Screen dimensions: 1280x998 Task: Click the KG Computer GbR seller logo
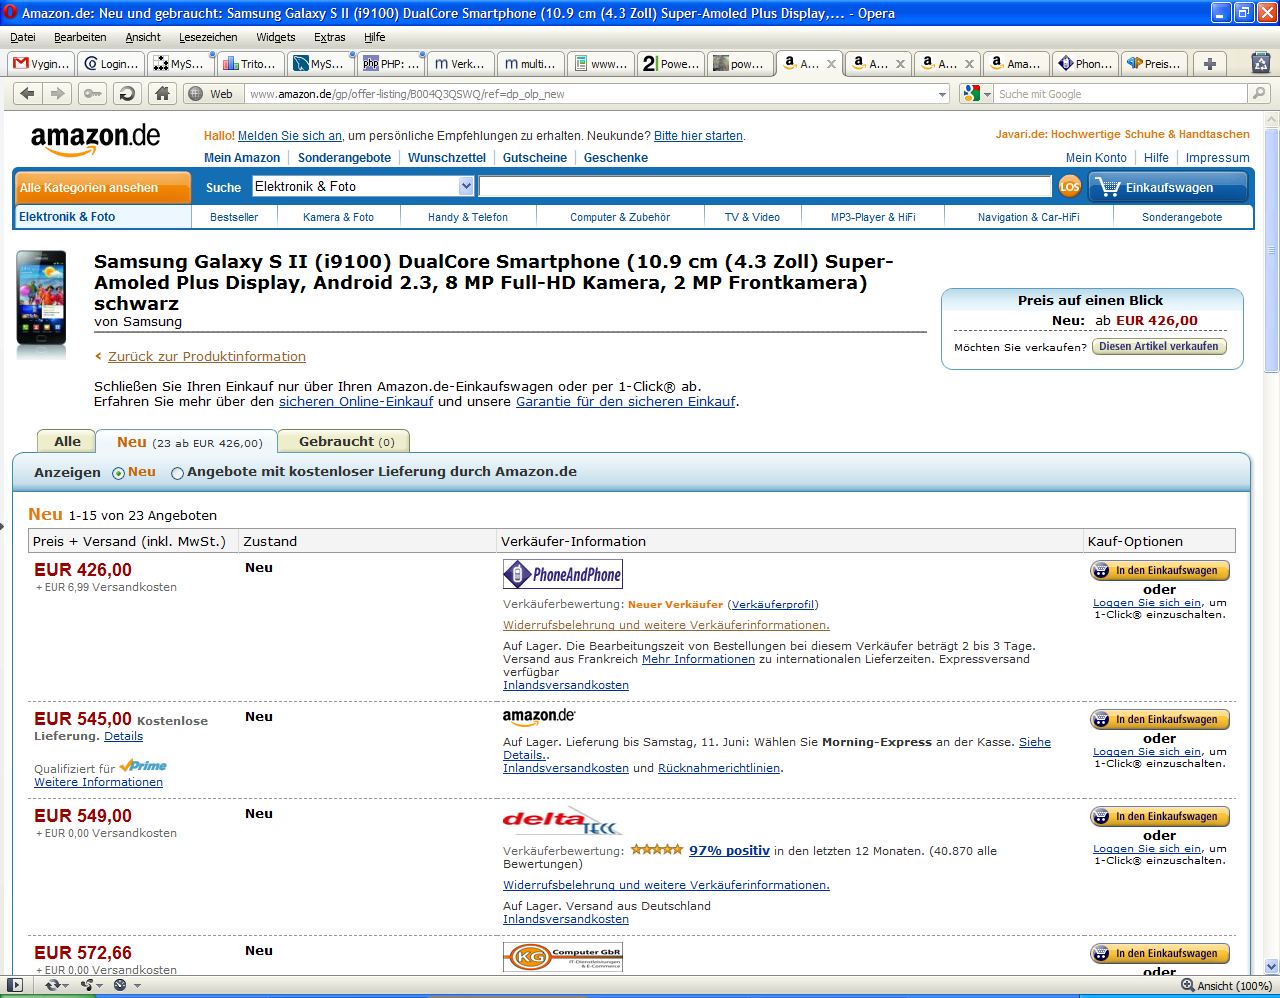click(x=562, y=957)
